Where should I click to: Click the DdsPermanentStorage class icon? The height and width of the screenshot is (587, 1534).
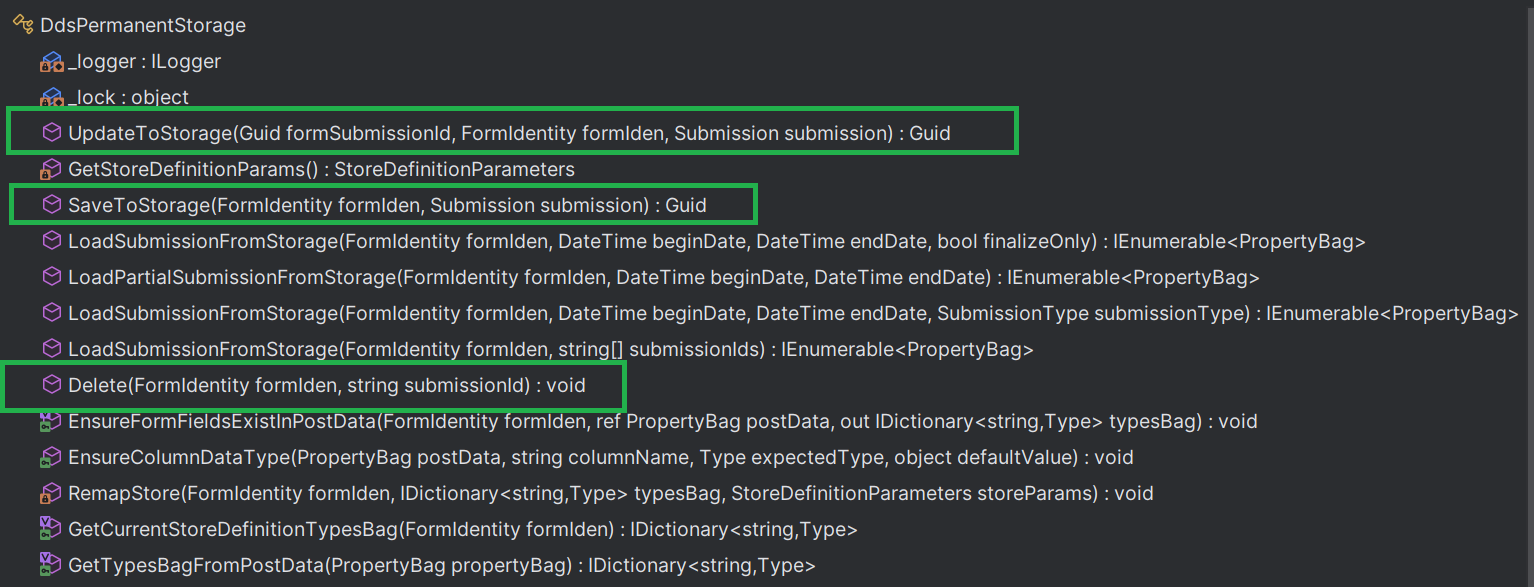coord(23,25)
